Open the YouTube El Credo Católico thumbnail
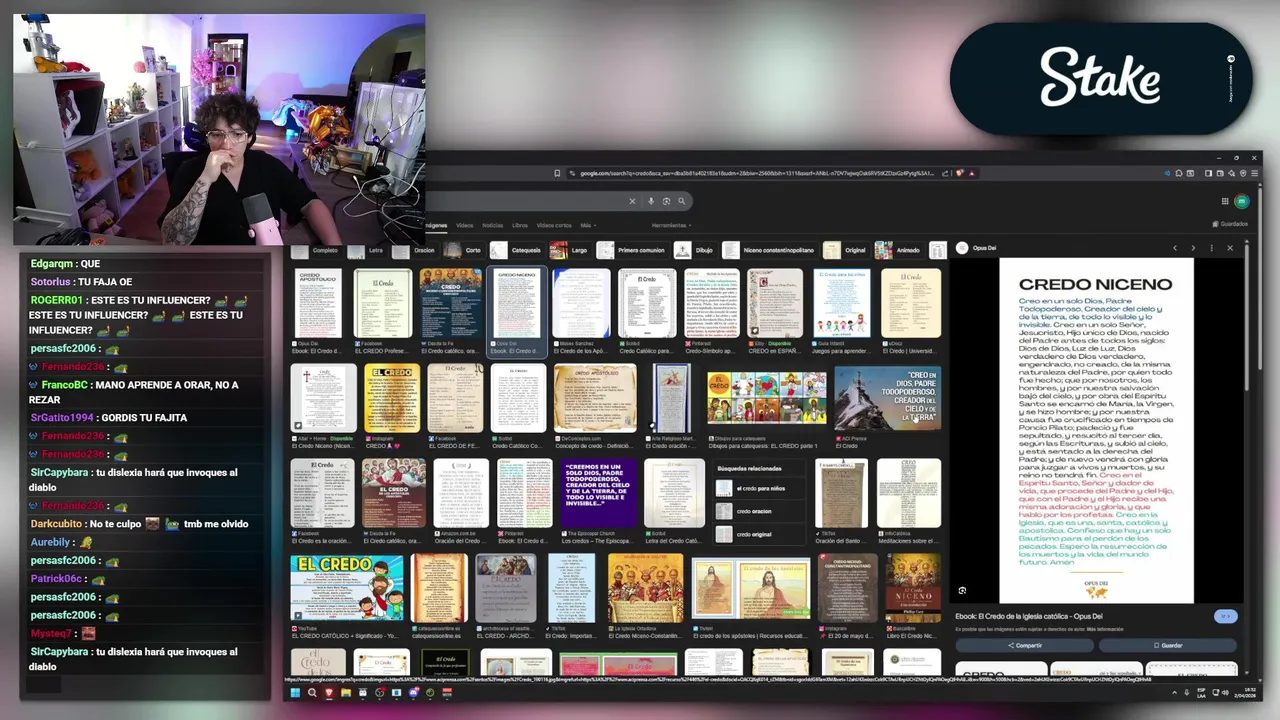The image size is (1280, 720). pos(347,588)
